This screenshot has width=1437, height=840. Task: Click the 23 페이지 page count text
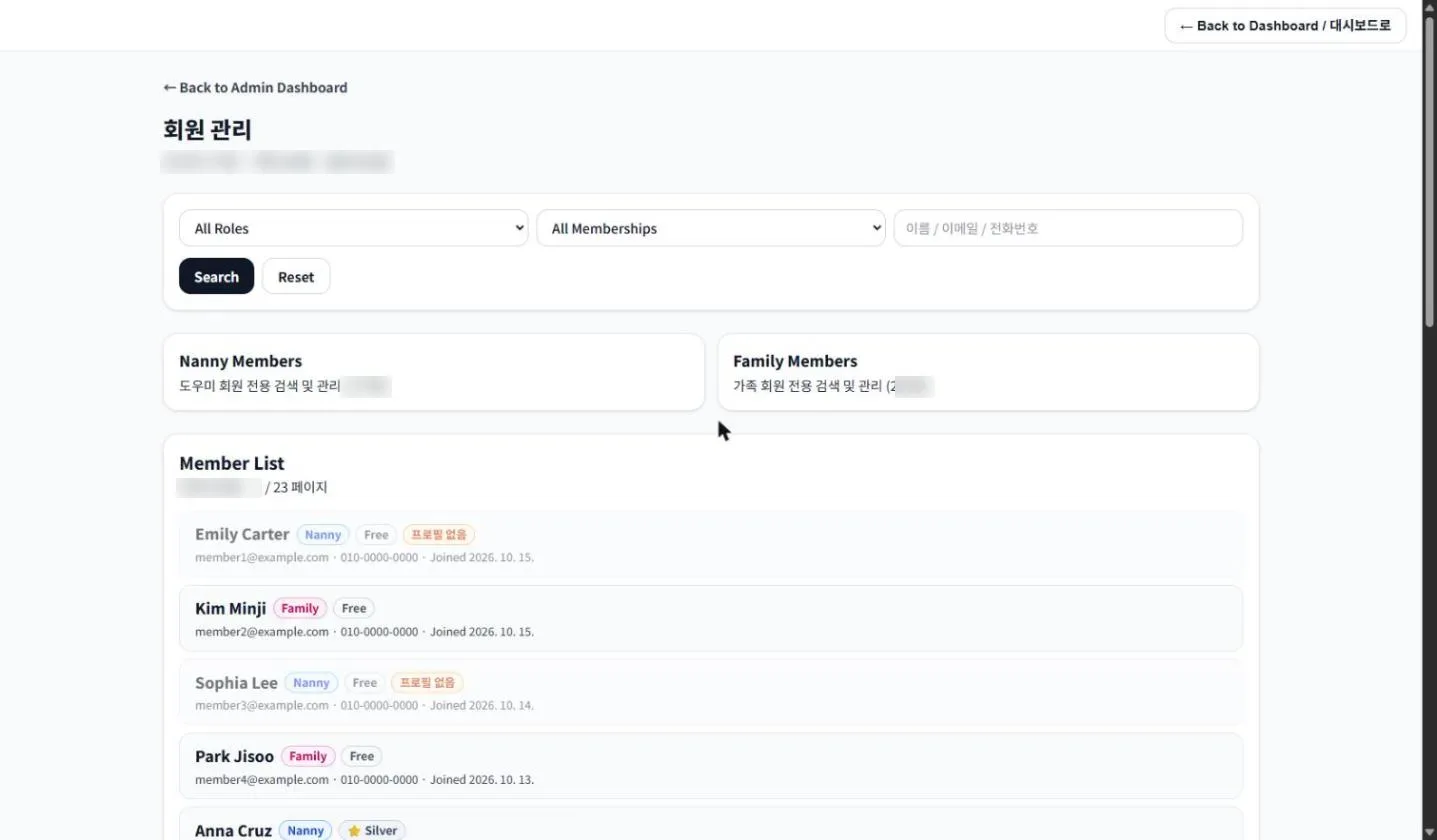point(300,488)
